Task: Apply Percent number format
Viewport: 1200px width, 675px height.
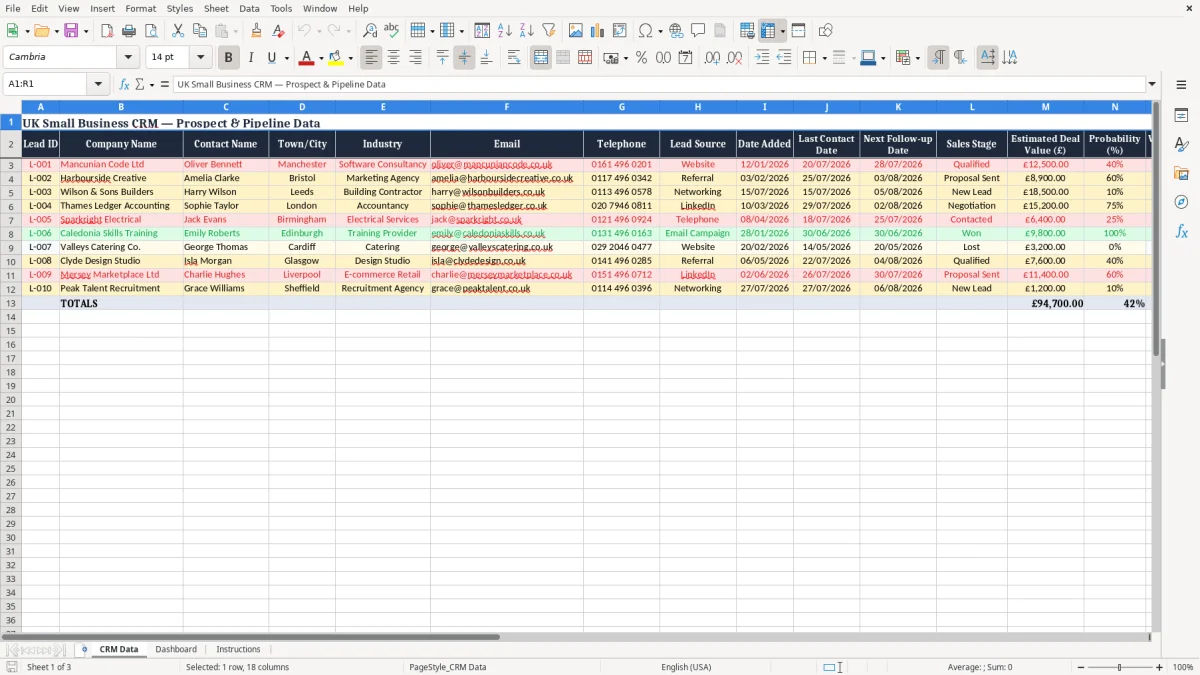Action: [641, 58]
